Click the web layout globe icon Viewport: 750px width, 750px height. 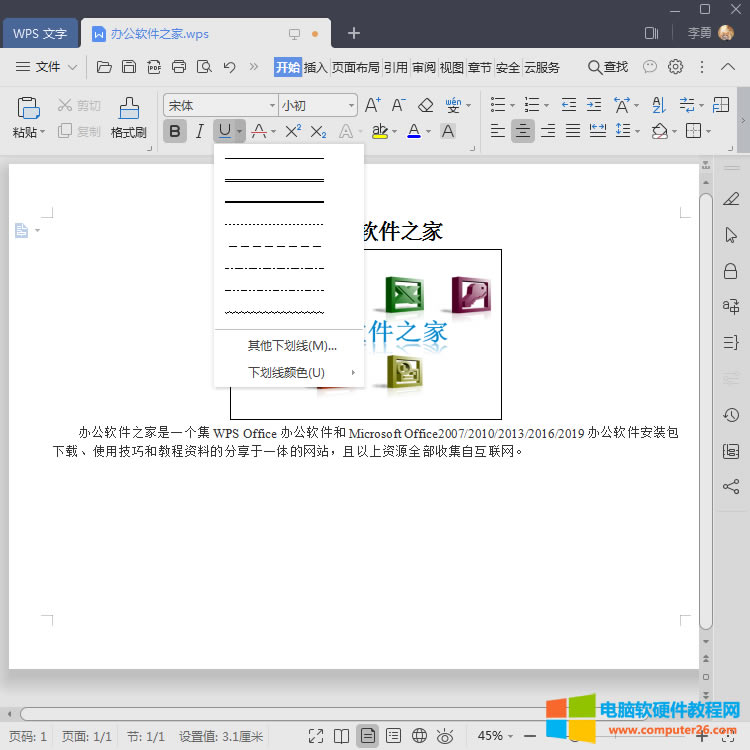[419, 736]
